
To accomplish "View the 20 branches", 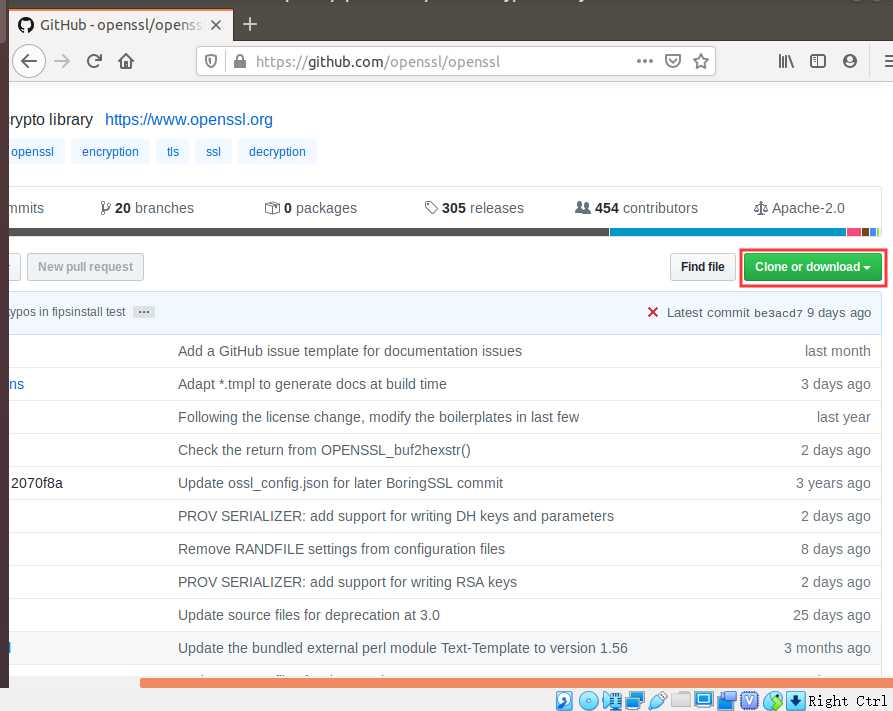I will click(x=146, y=208).
